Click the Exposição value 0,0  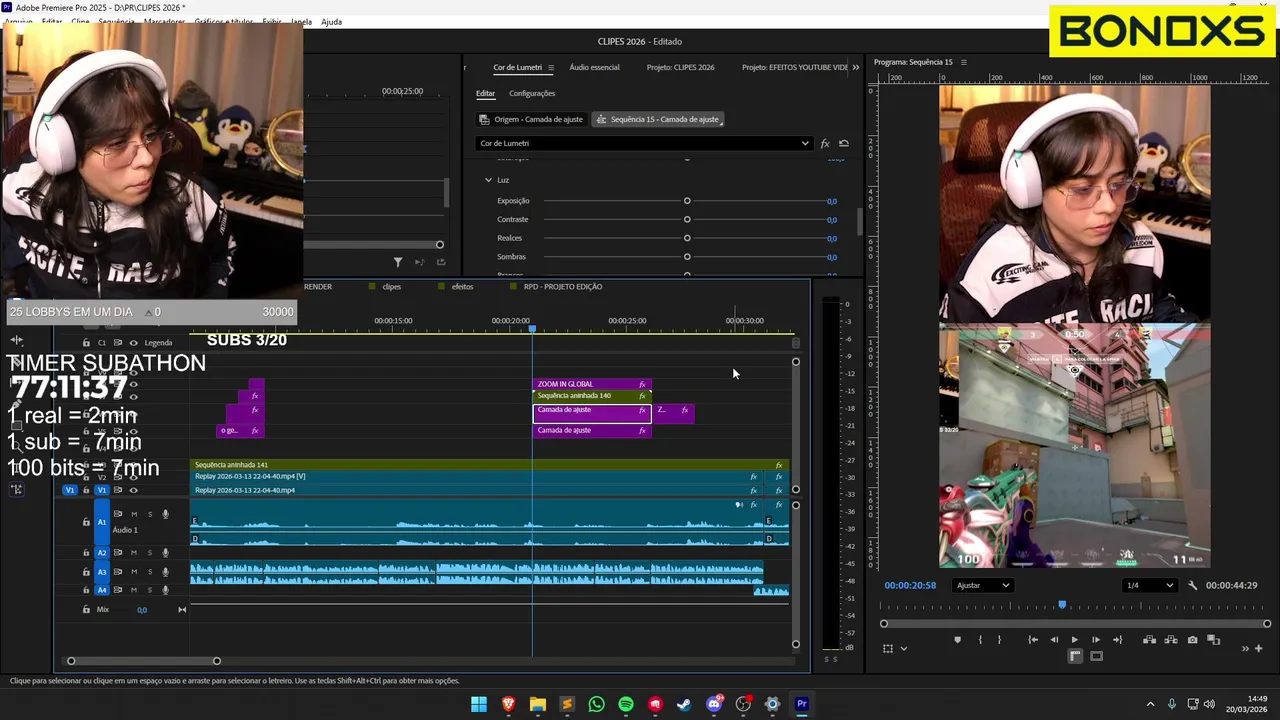point(831,201)
